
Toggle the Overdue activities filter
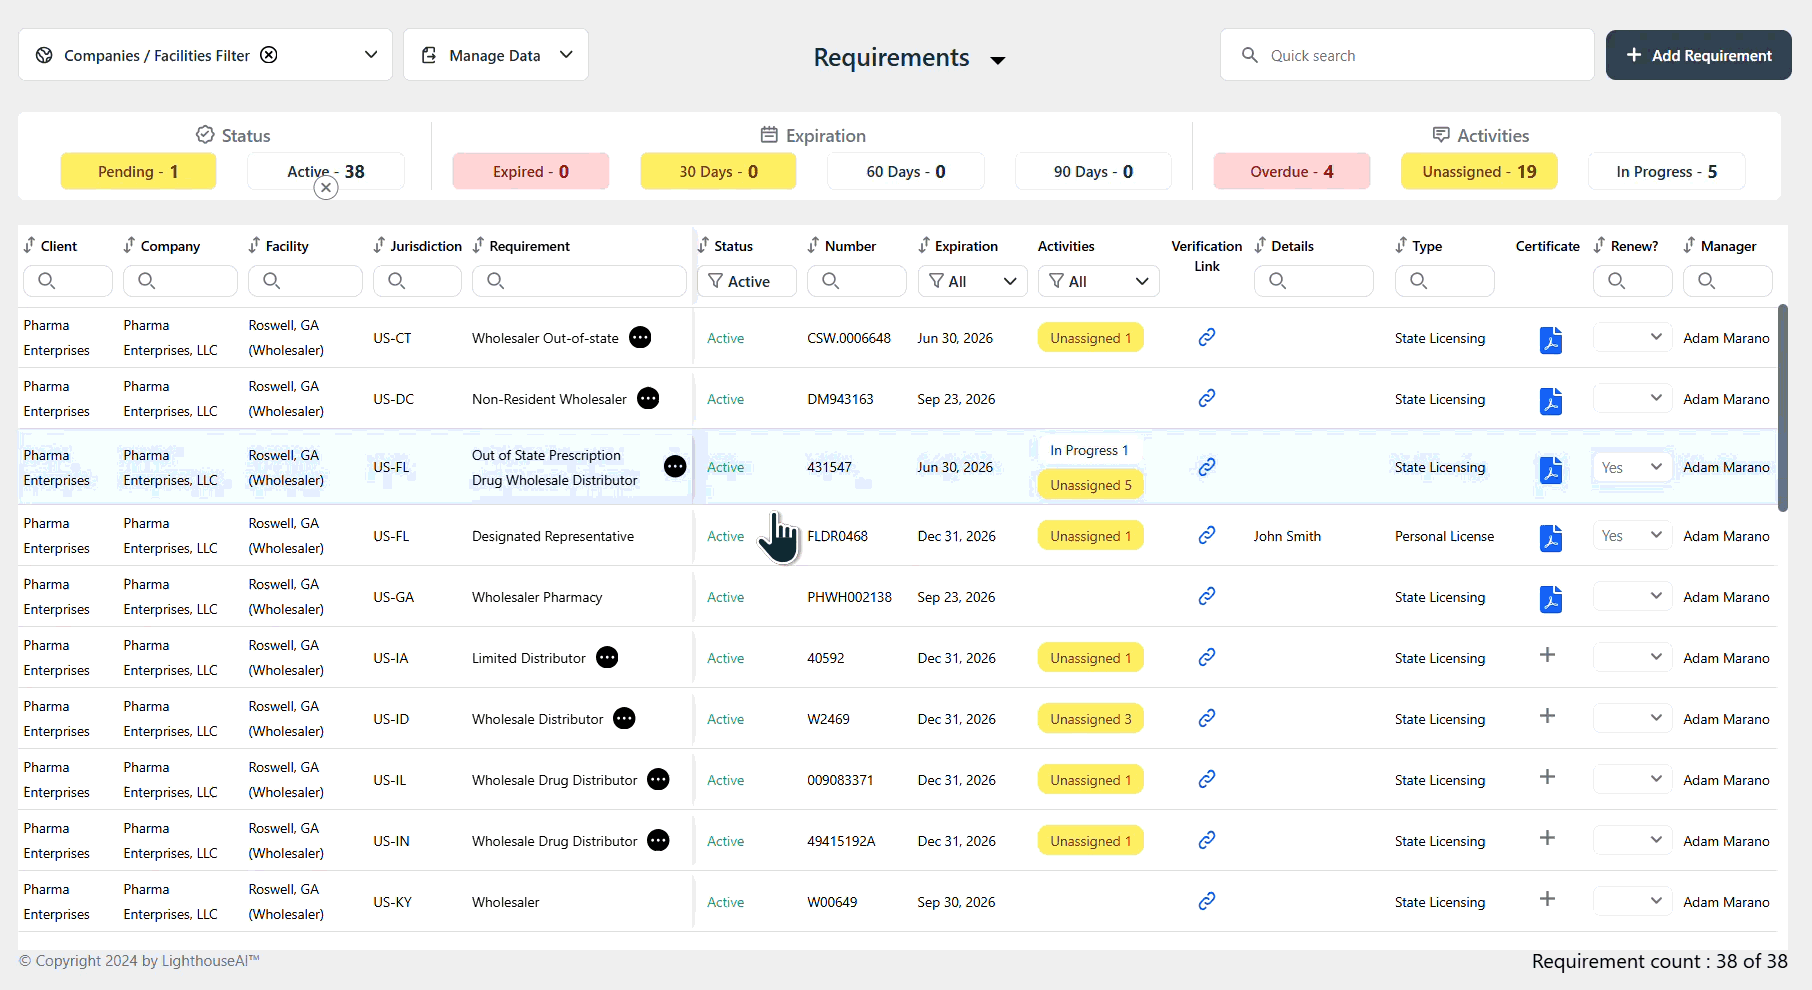click(x=1292, y=171)
